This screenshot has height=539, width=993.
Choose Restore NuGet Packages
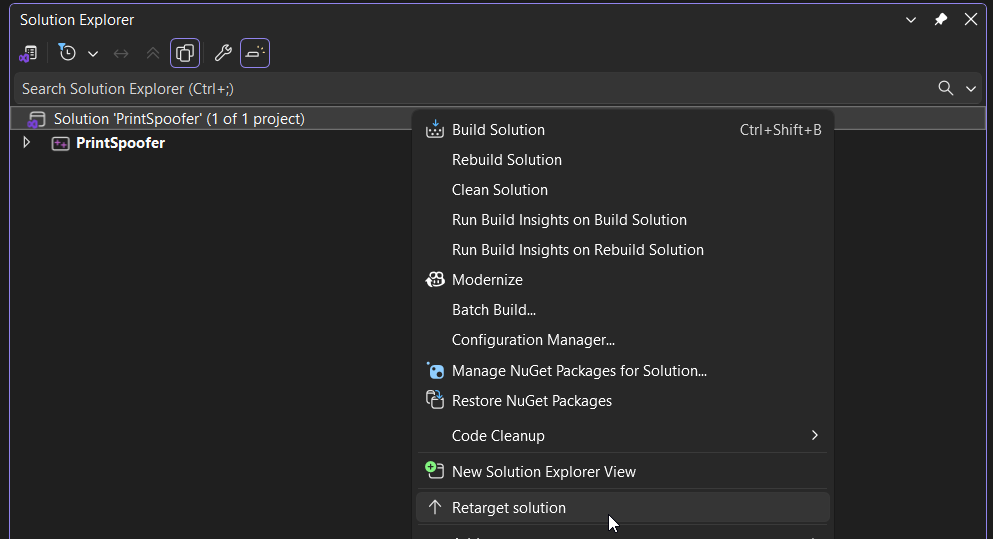pyautogui.click(x=623, y=401)
